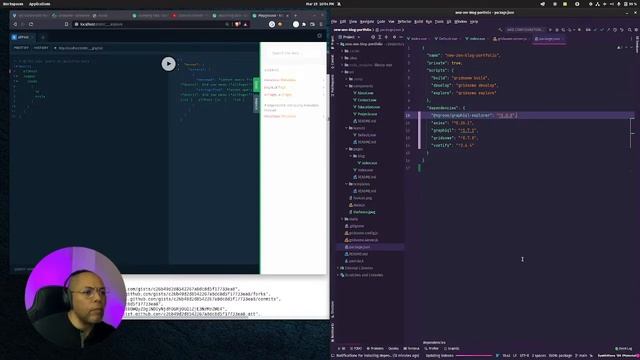The image size is (640, 360).
Task: Click the browser bookmark icon
Action: pyautogui.click(x=67, y=24)
